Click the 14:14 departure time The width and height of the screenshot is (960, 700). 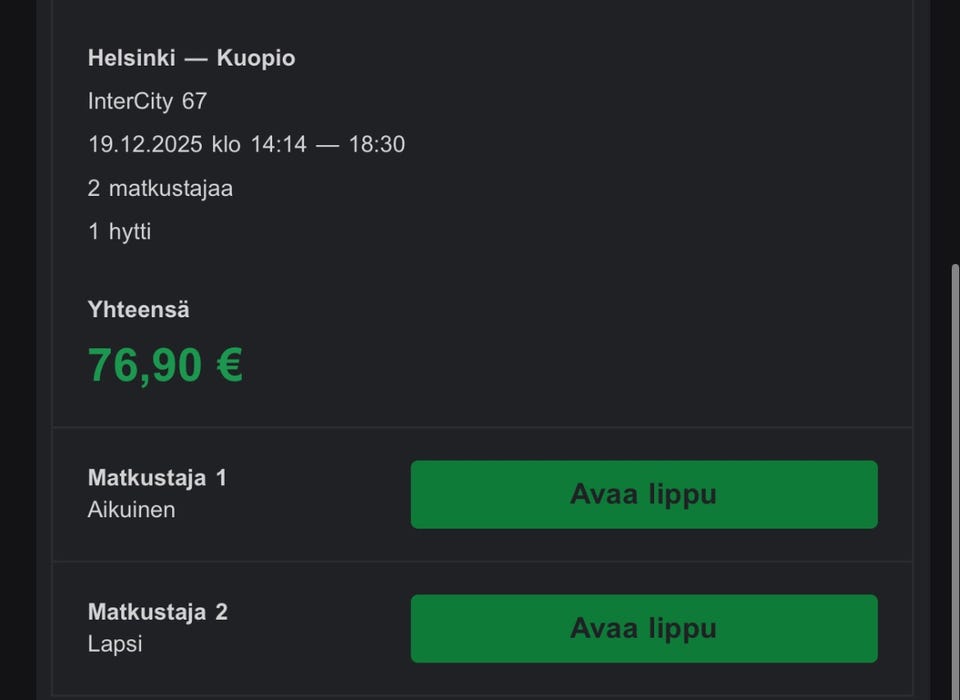click(x=278, y=144)
